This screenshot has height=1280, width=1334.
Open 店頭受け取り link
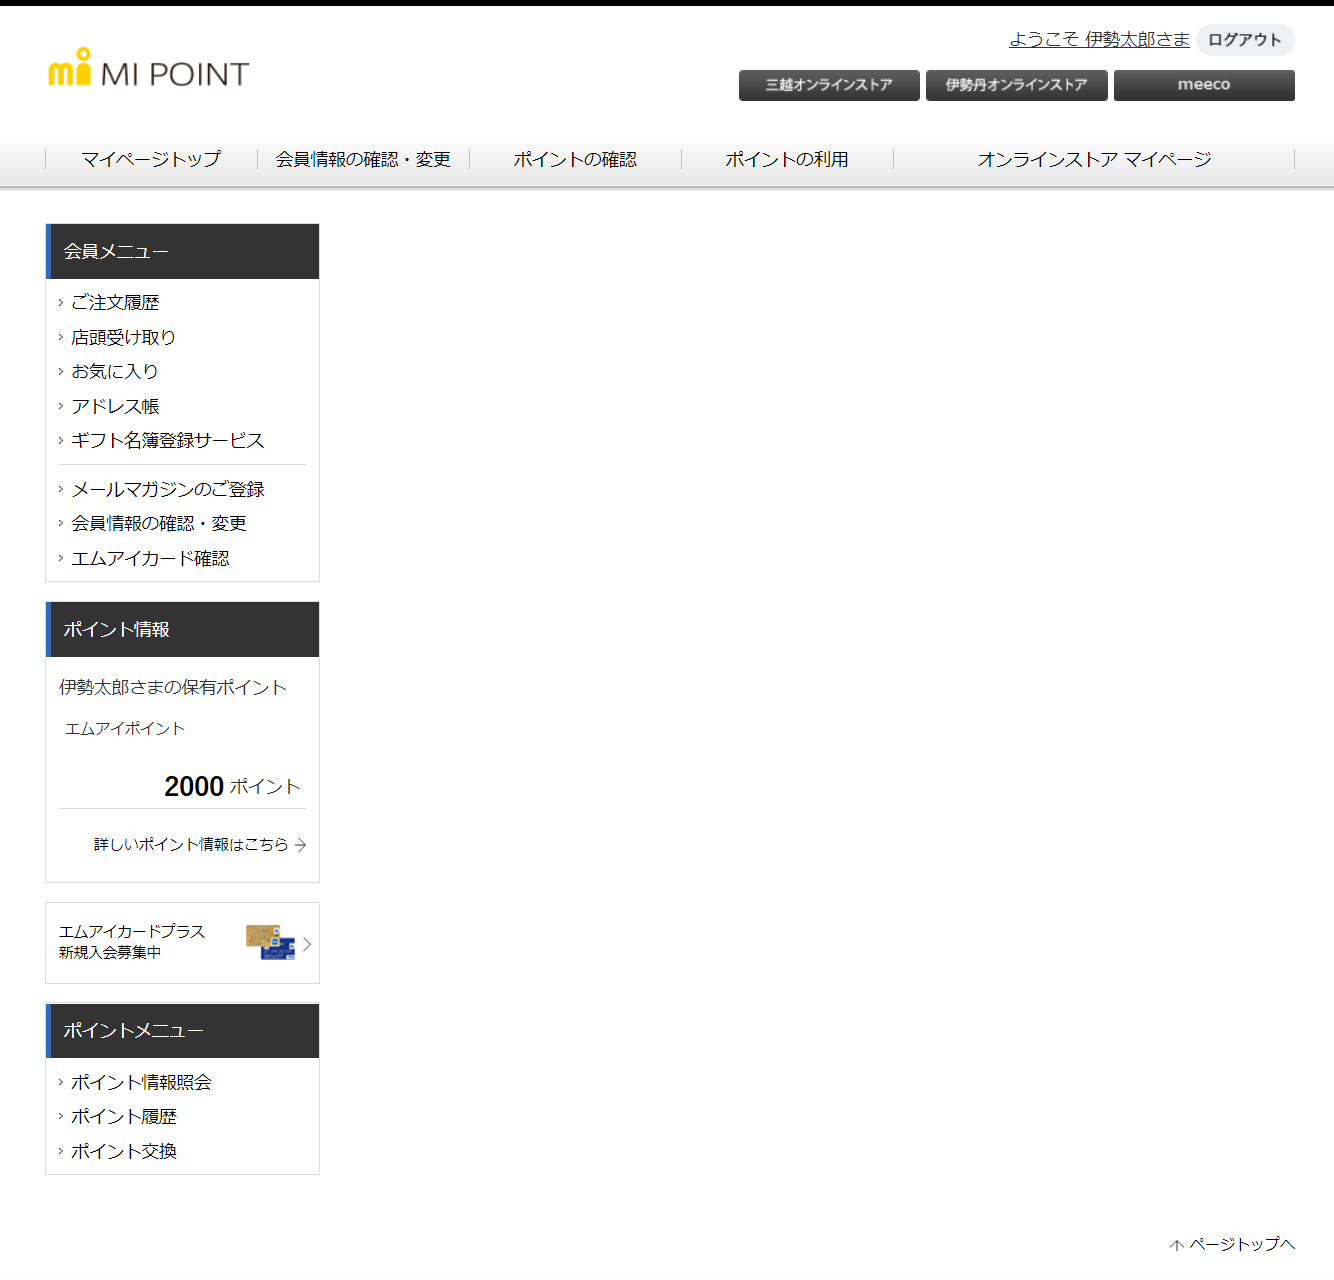[123, 337]
